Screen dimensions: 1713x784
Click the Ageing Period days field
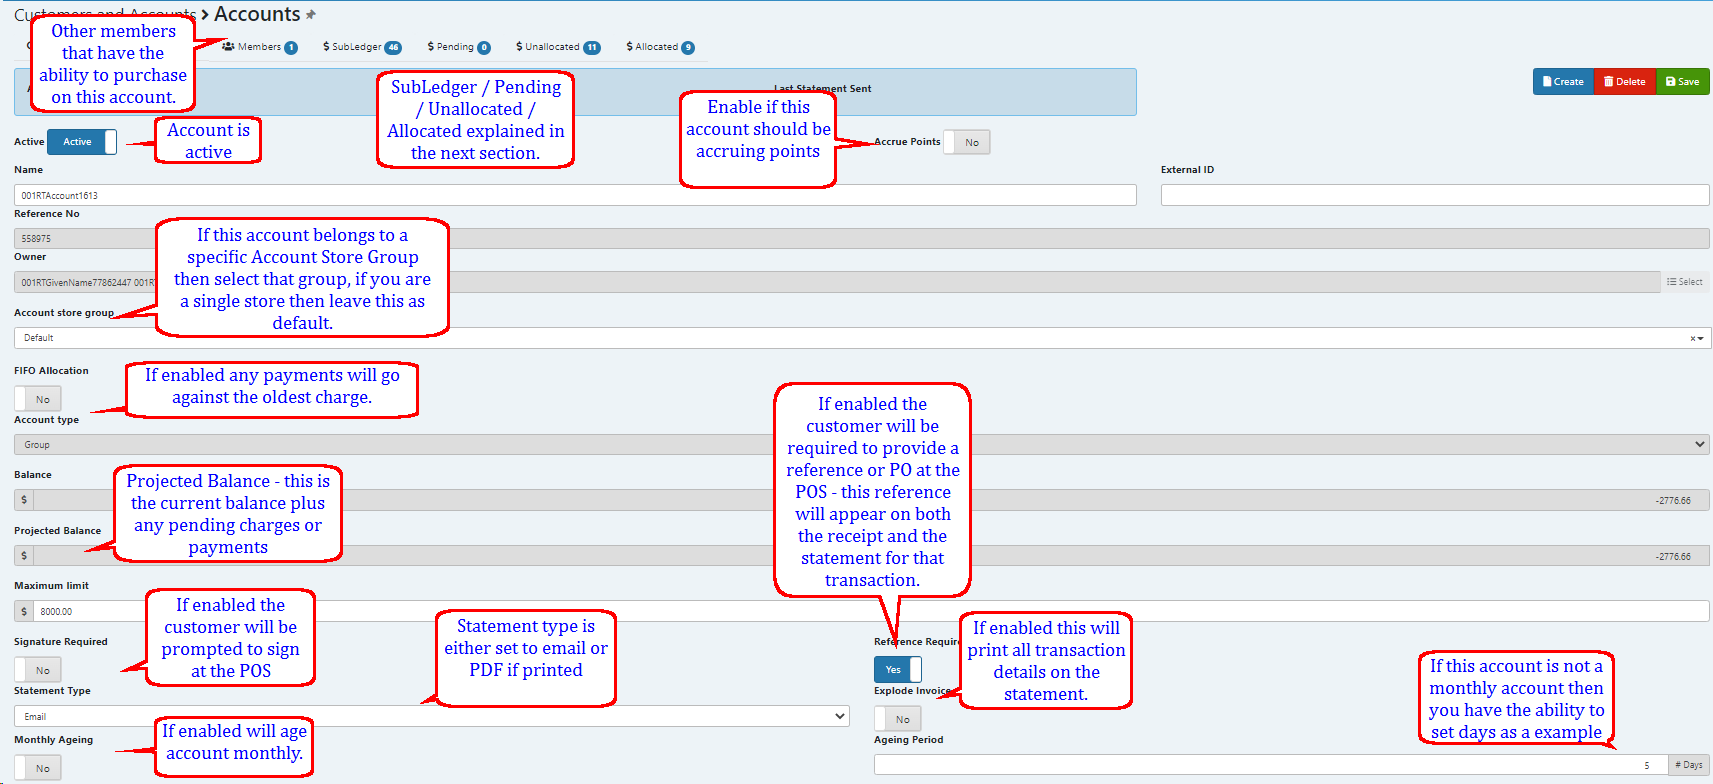coord(1272,765)
